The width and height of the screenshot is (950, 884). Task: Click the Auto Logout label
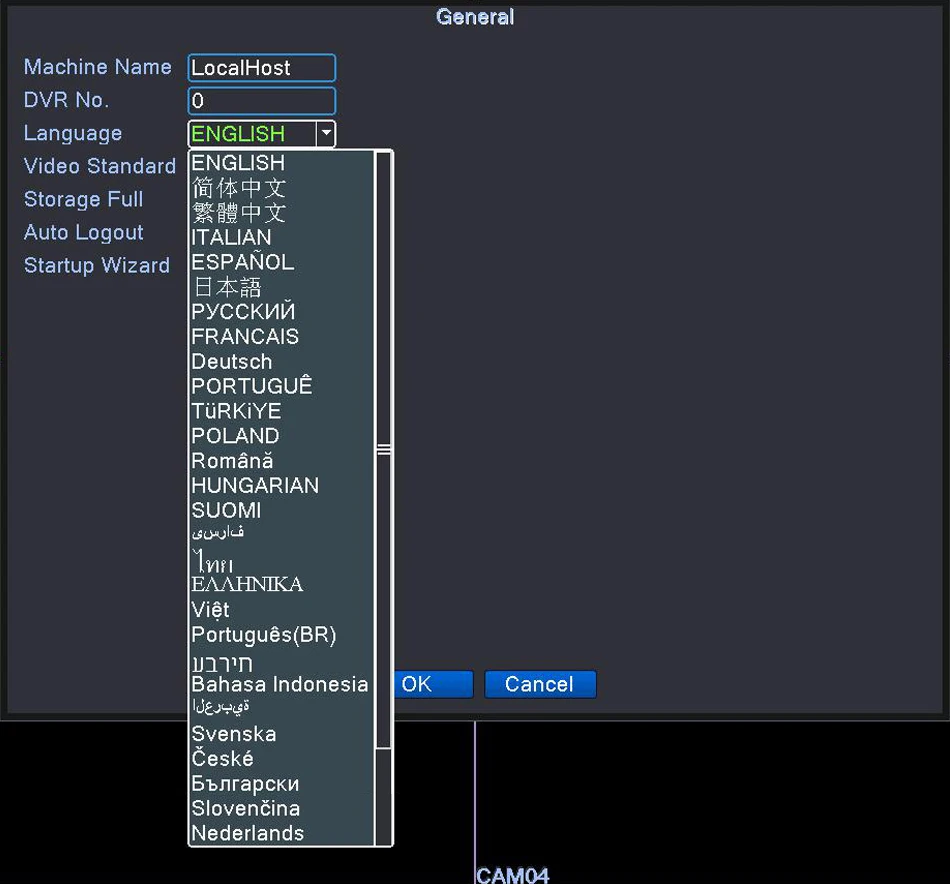pyautogui.click(x=84, y=233)
